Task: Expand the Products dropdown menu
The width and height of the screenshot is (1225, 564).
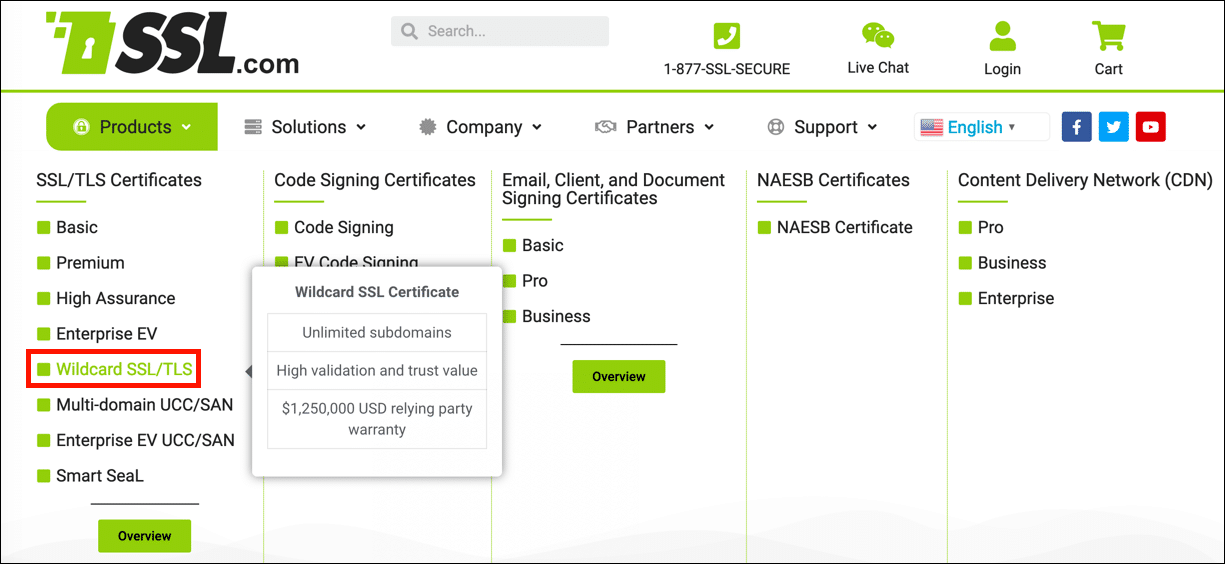Action: [133, 127]
